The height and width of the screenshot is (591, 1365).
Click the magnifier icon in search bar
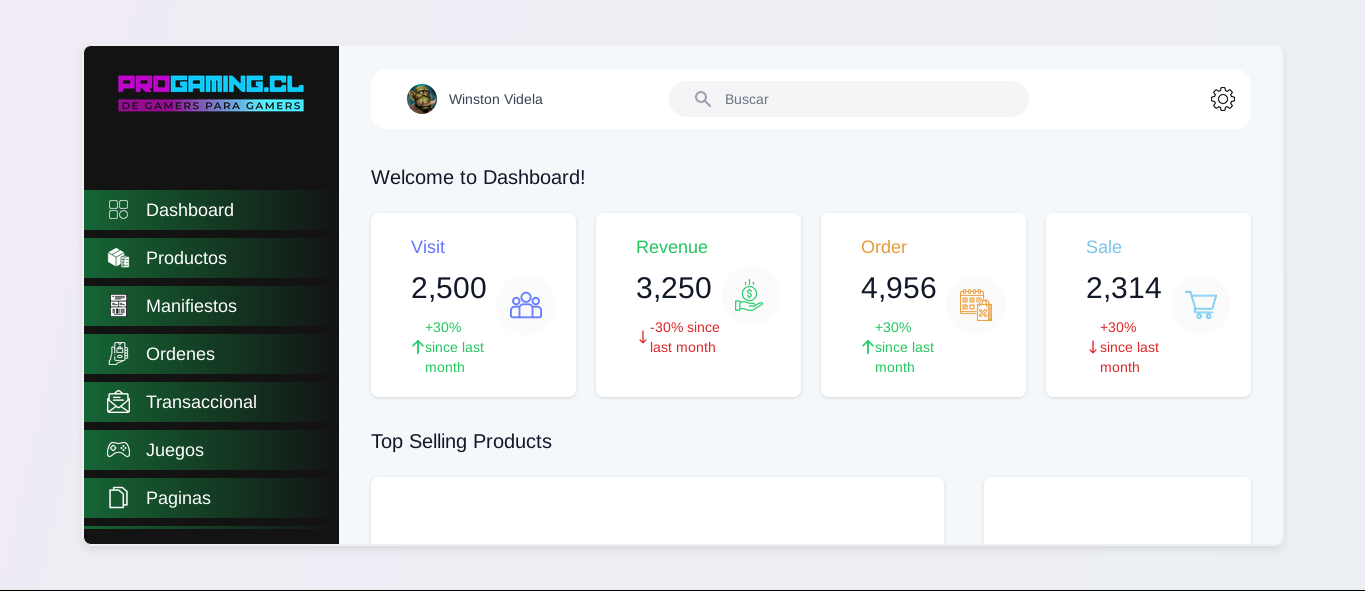[x=703, y=99]
